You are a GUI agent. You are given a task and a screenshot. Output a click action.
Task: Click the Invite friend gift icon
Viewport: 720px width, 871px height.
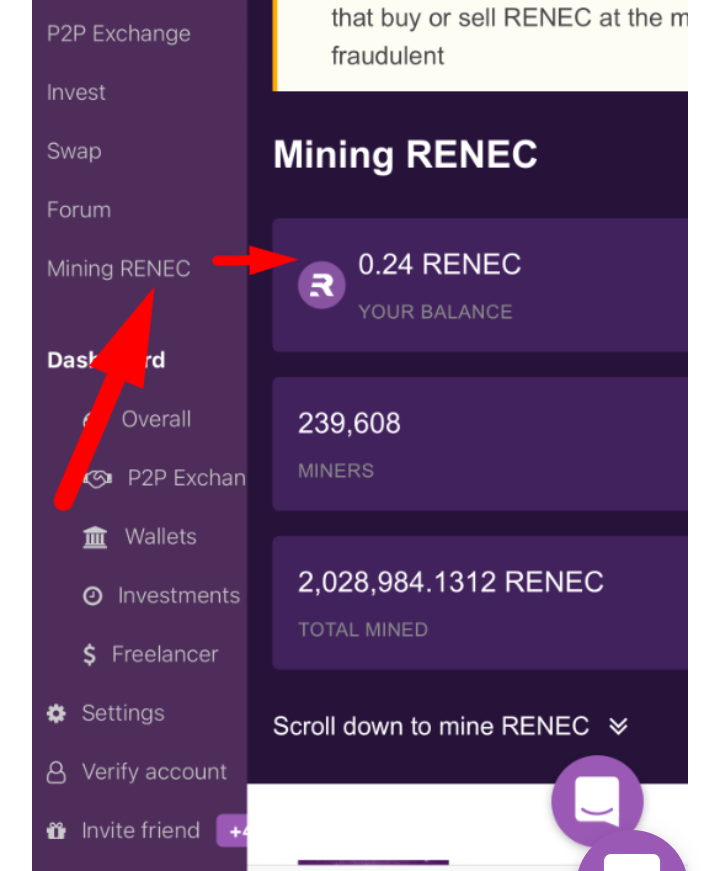tap(57, 831)
